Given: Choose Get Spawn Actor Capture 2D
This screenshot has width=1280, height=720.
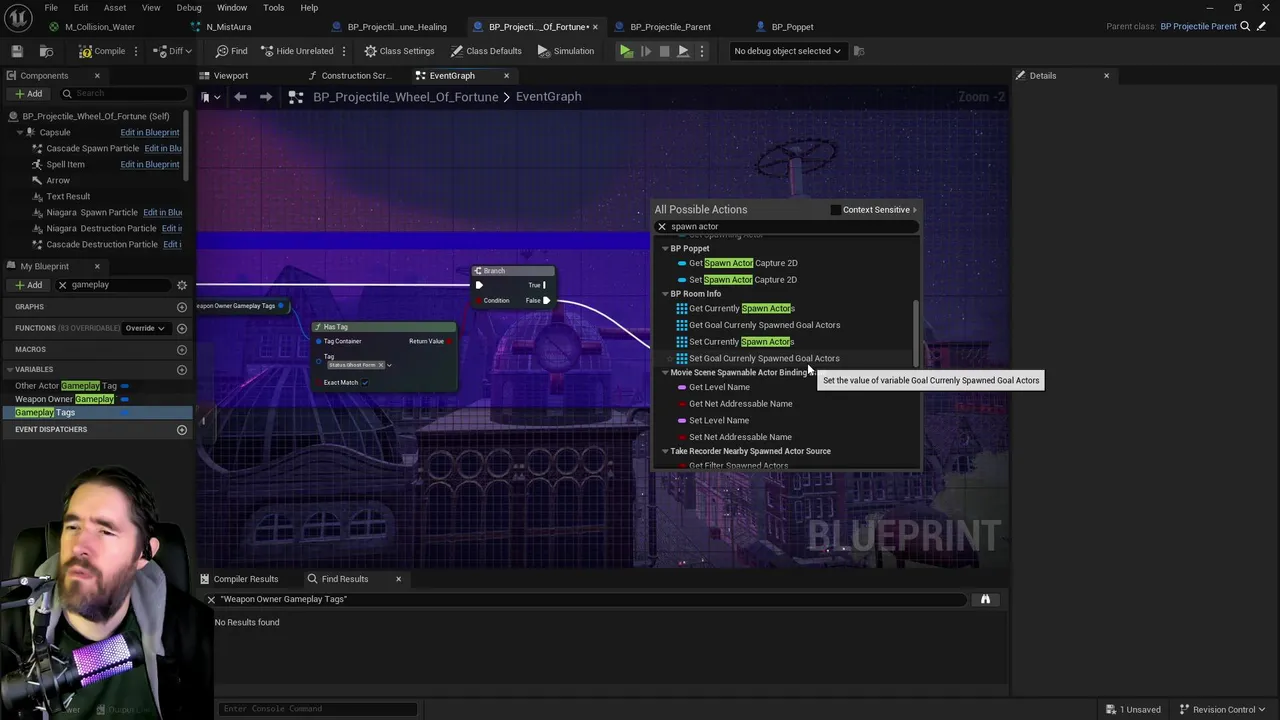Looking at the screenshot, I should coord(742,263).
